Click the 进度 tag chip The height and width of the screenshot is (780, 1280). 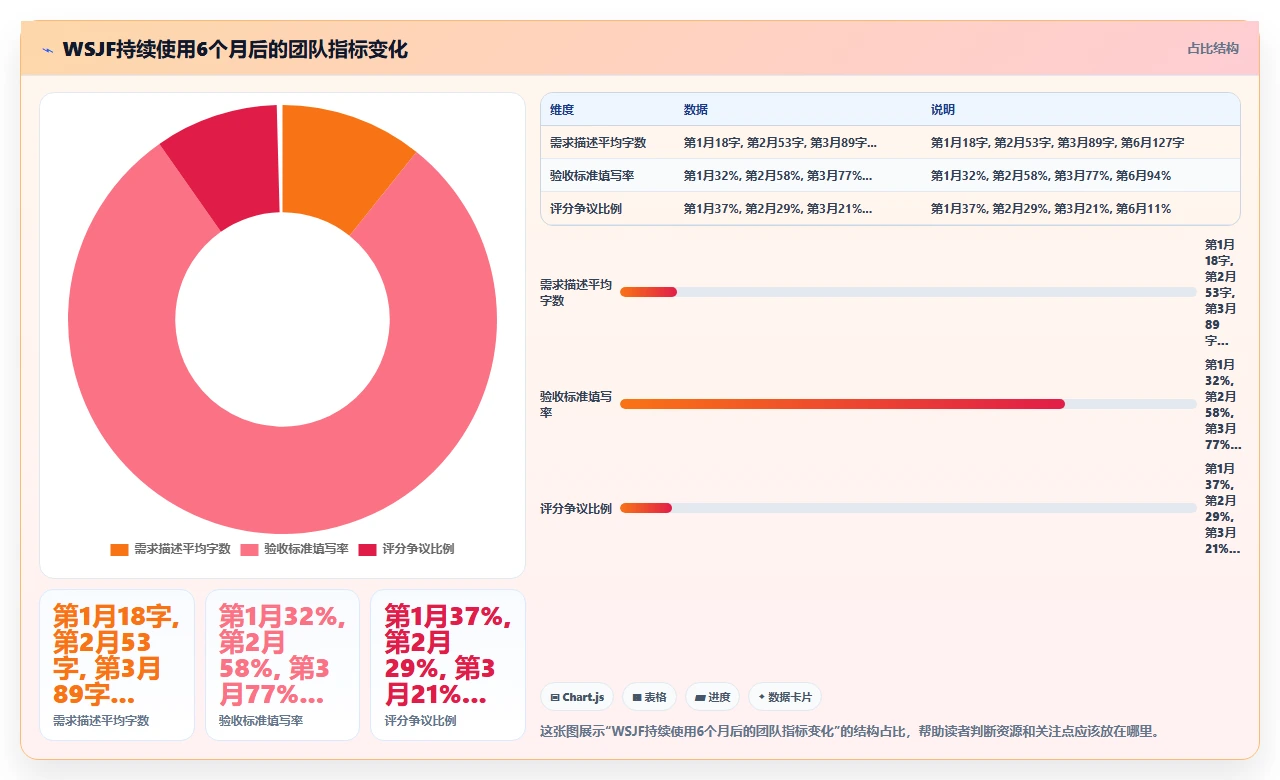pyautogui.click(x=712, y=697)
